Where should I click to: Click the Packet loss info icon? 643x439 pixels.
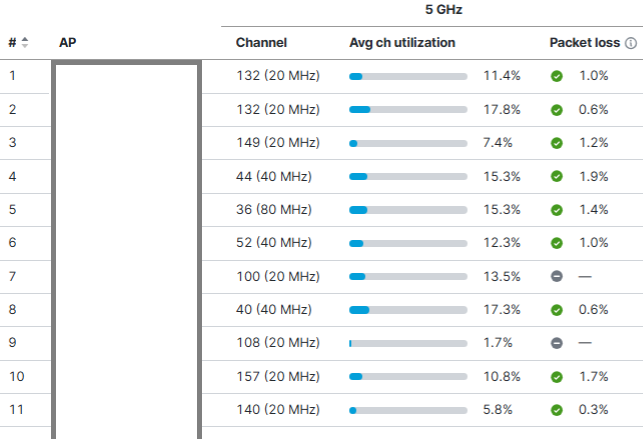(x=631, y=43)
